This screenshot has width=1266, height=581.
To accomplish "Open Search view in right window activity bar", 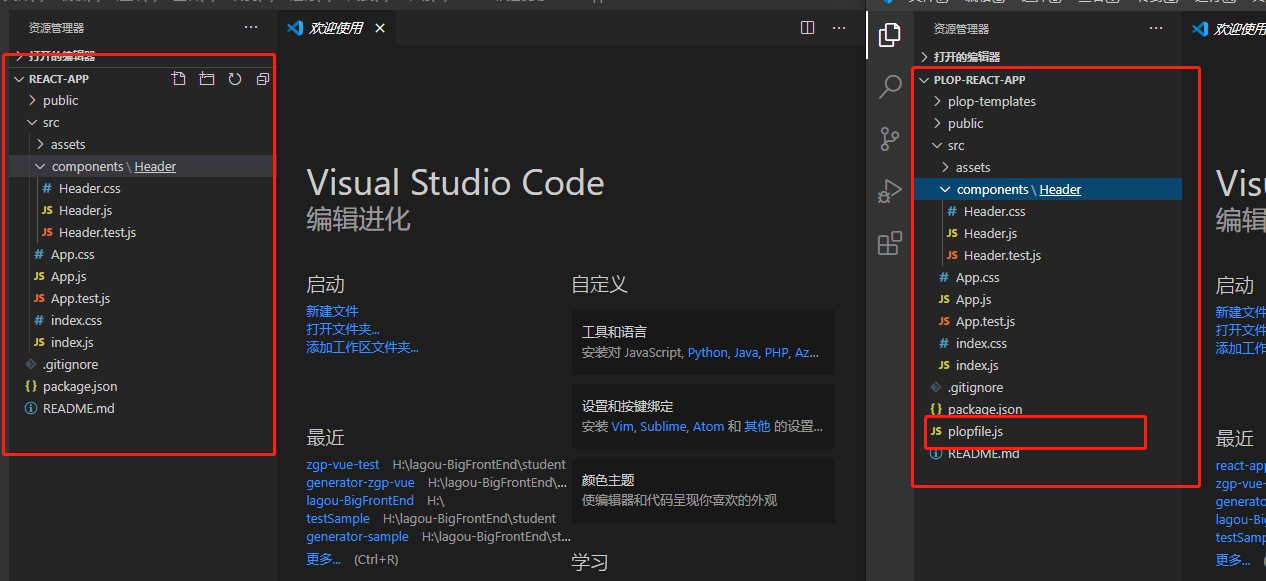I will coord(889,88).
